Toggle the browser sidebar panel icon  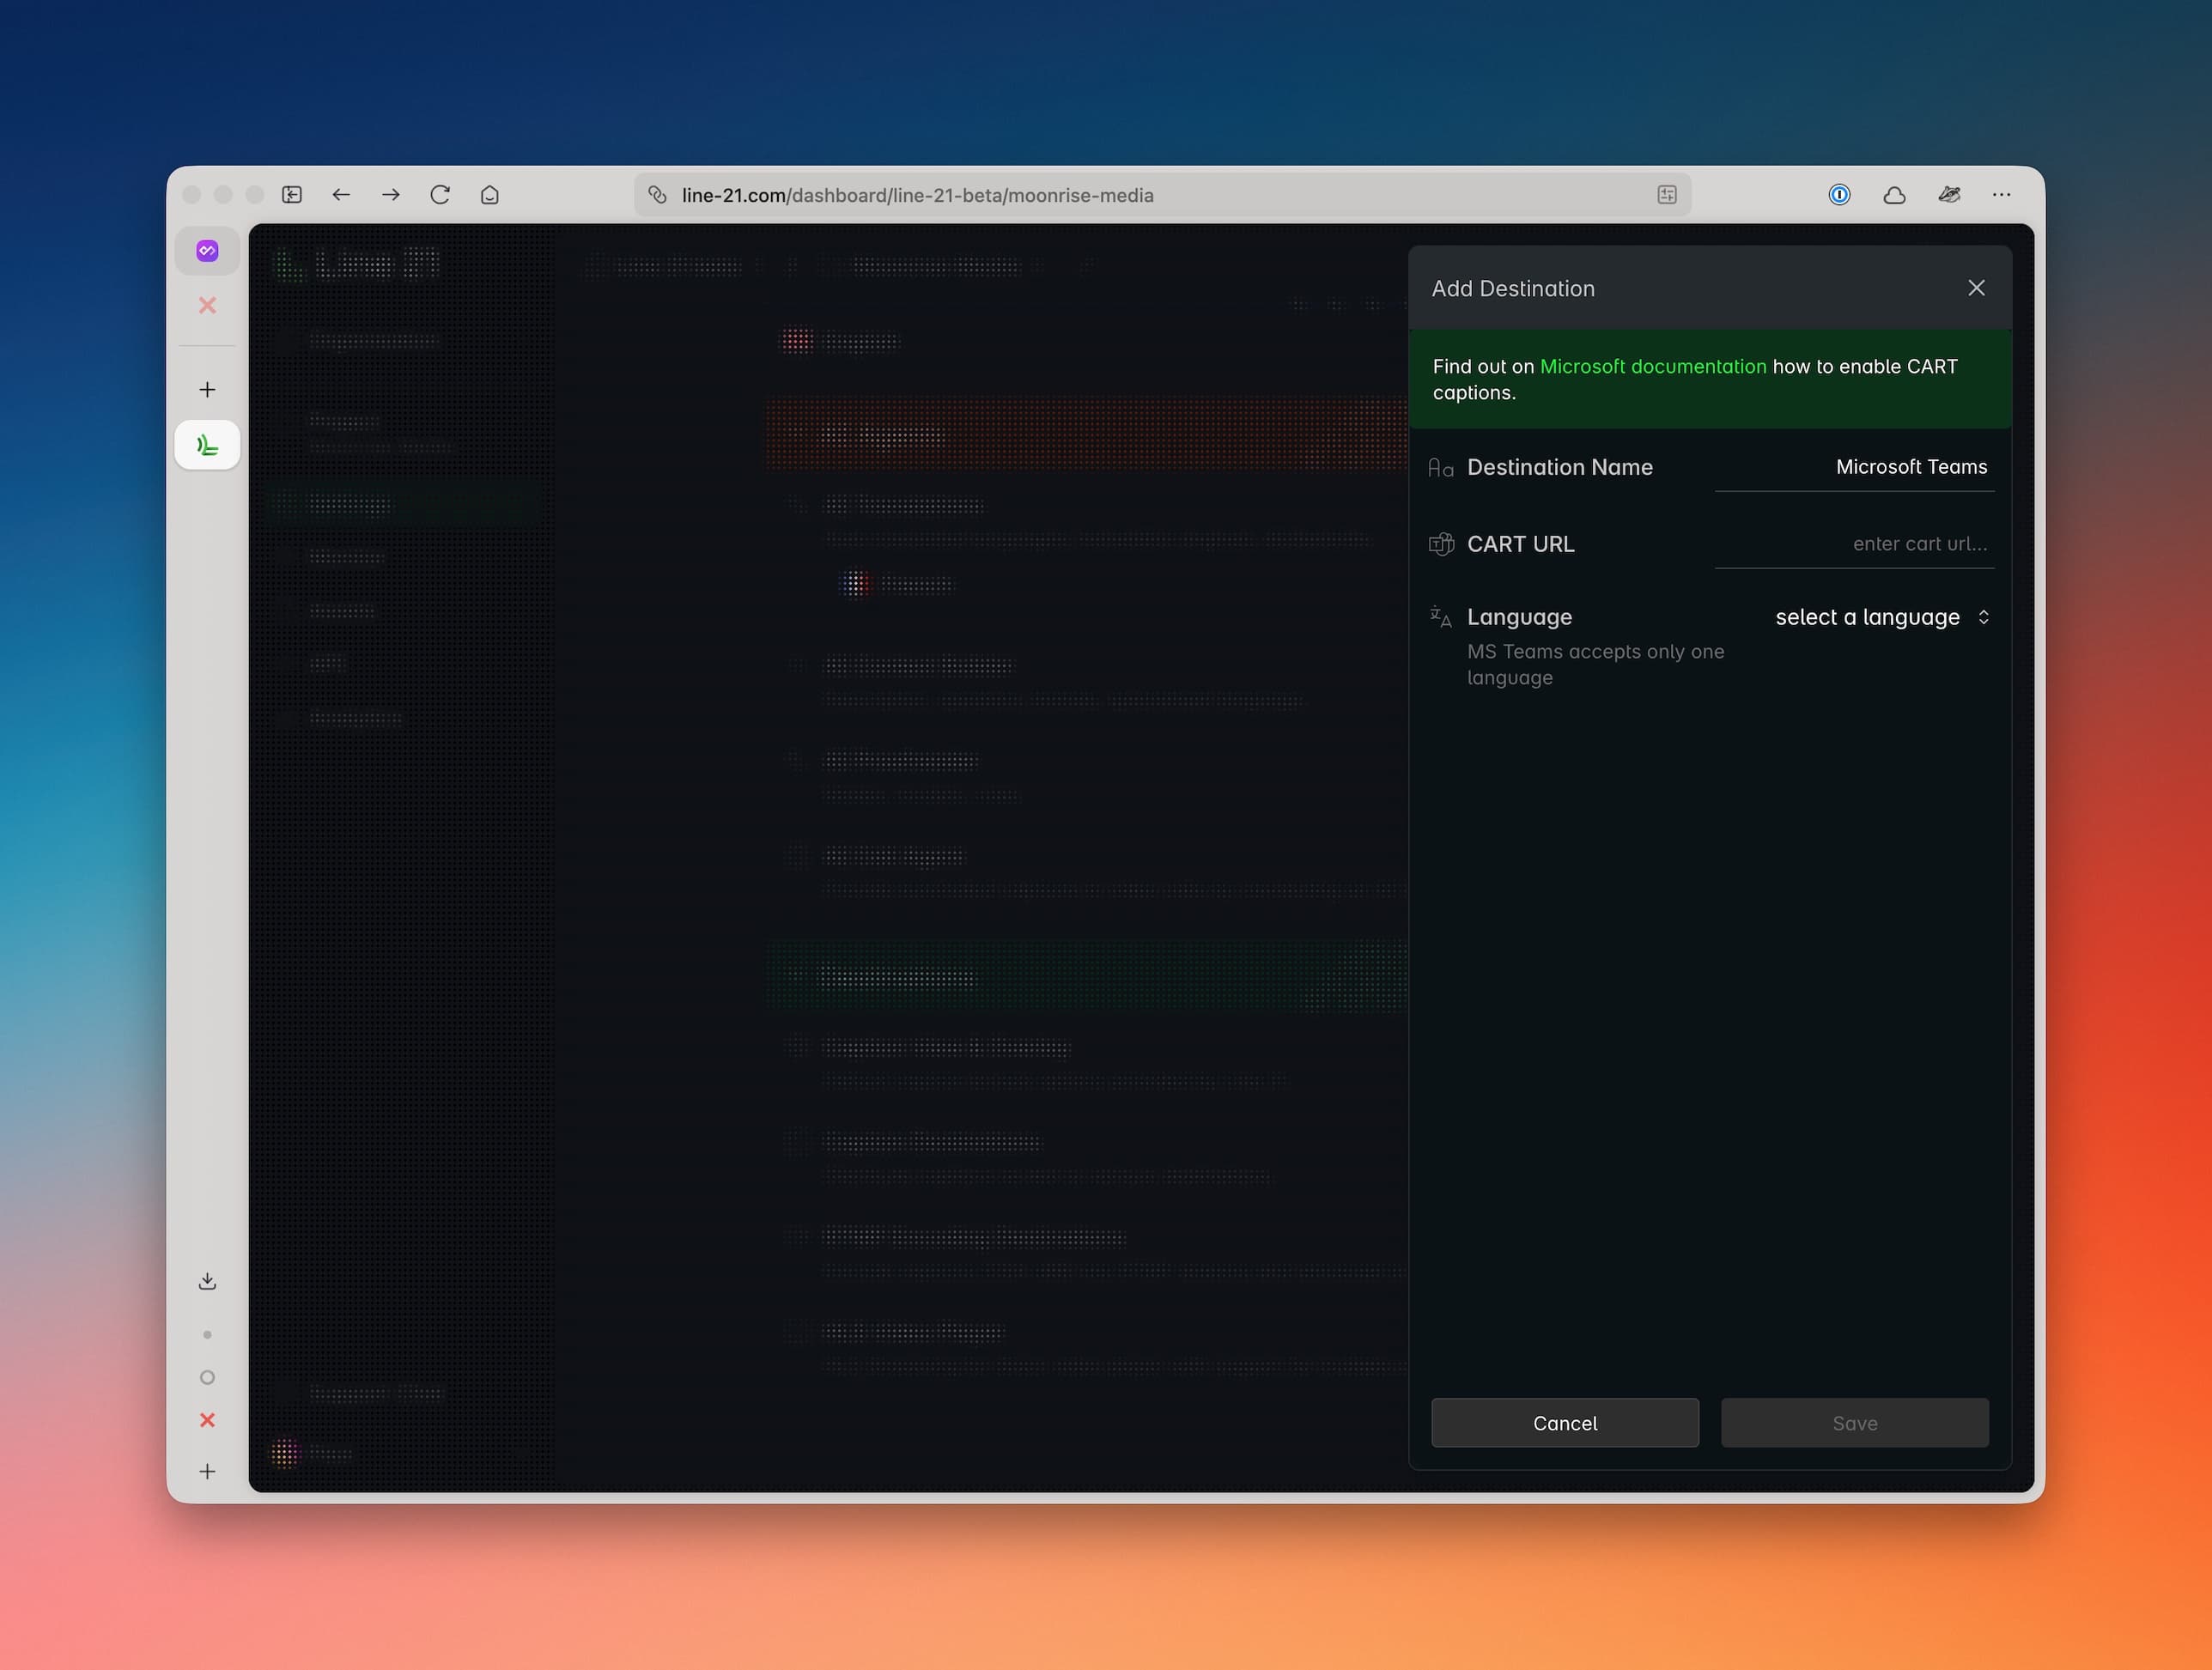[x=292, y=195]
